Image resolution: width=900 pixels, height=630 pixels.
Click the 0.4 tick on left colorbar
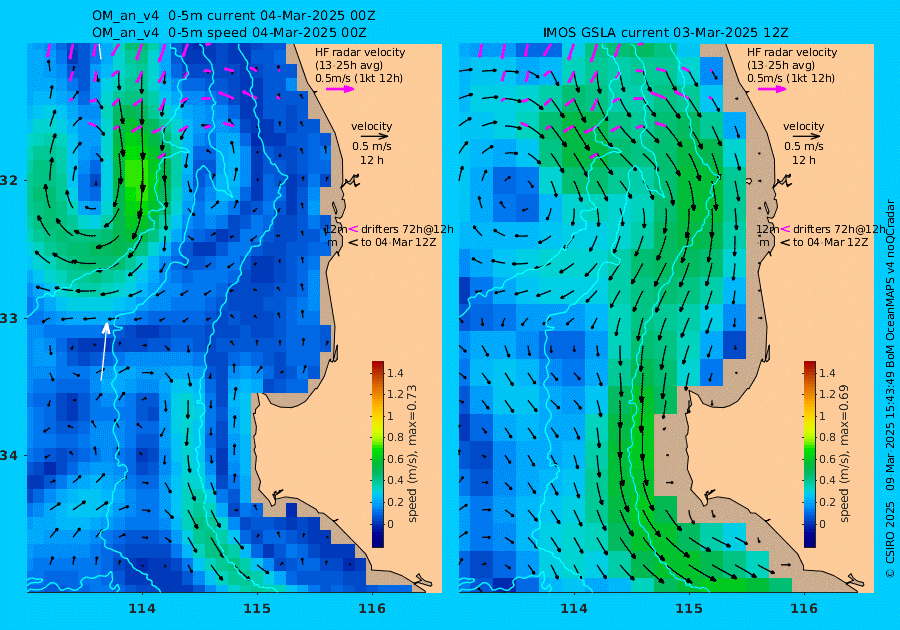[x=395, y=480]
